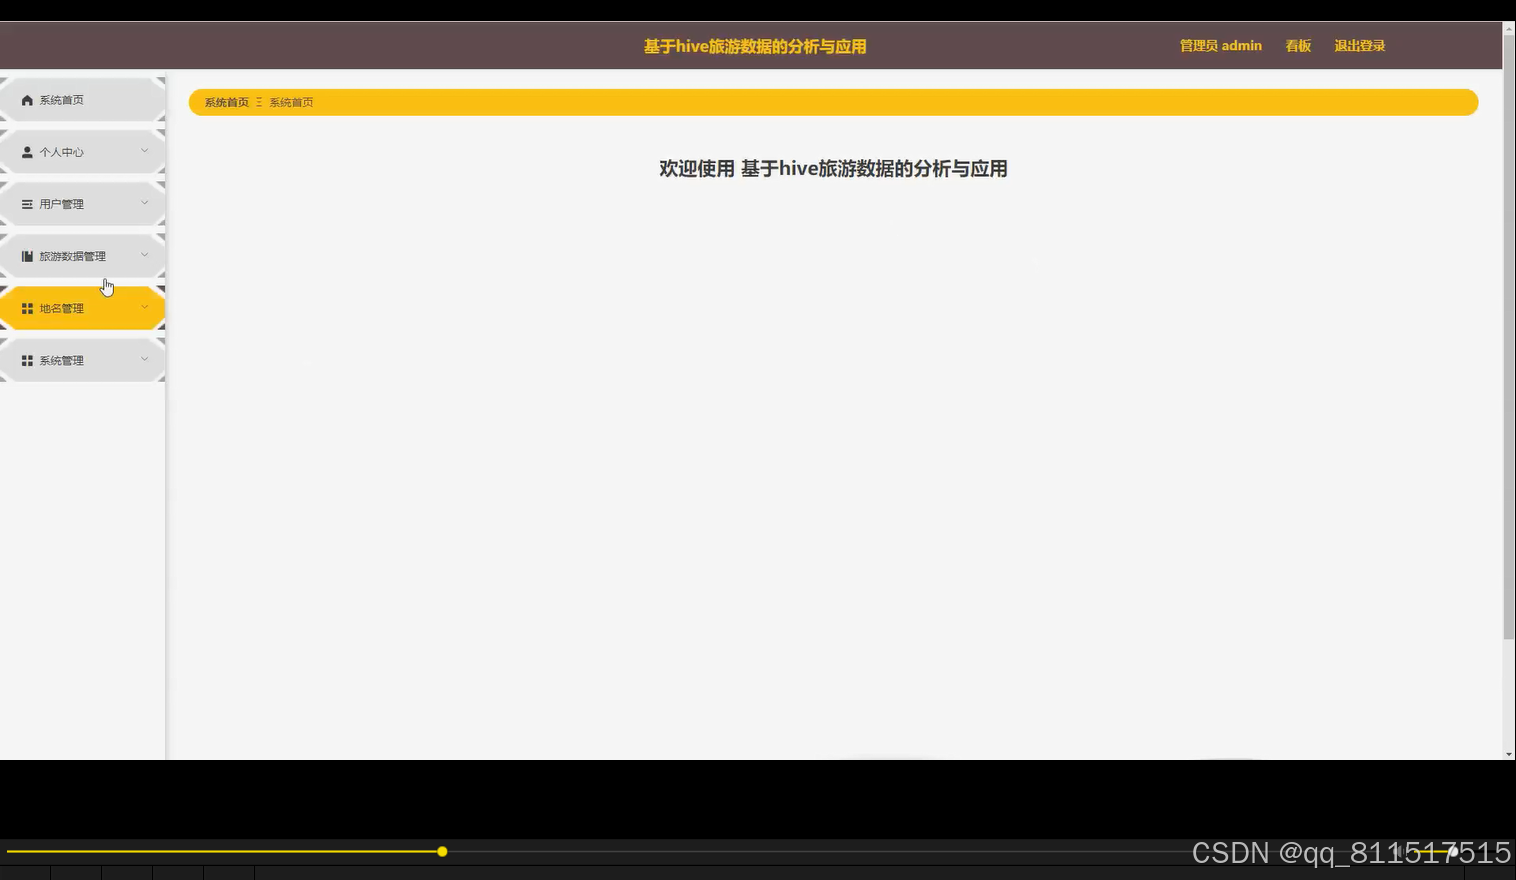Click the breadcrumb separator icon after 系统首页
The image size is (1516, 880).
[x=257, y=102]
